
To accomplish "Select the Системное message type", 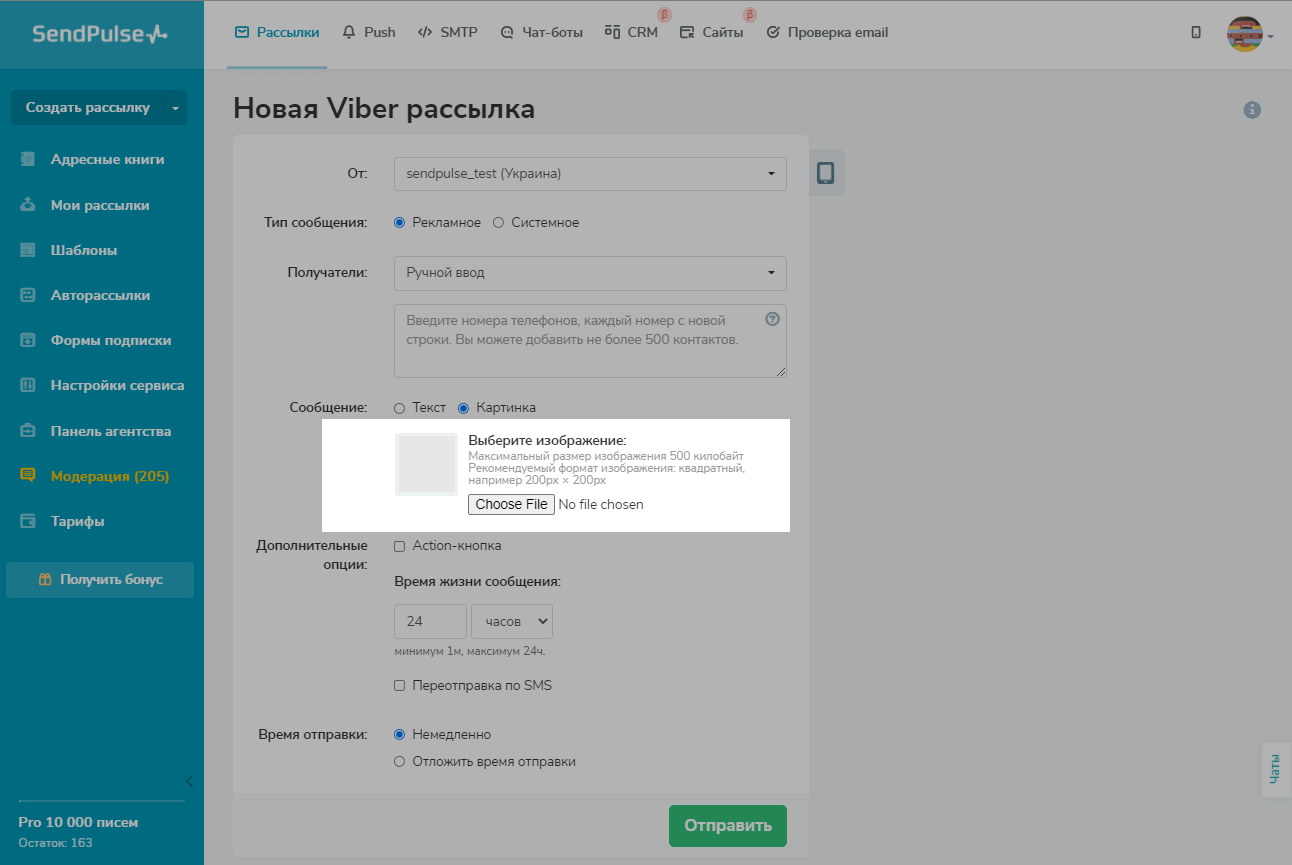I will [x=498, y=223].
